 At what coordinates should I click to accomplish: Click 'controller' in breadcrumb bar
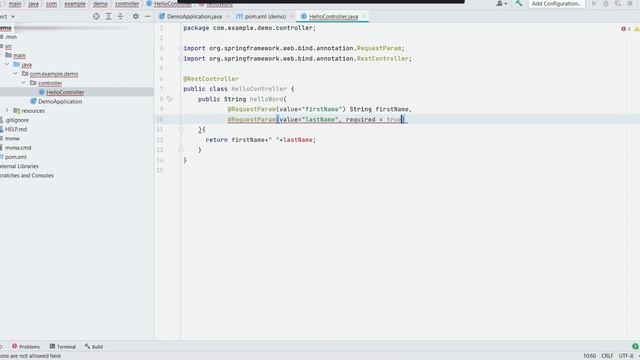[127, 4]
